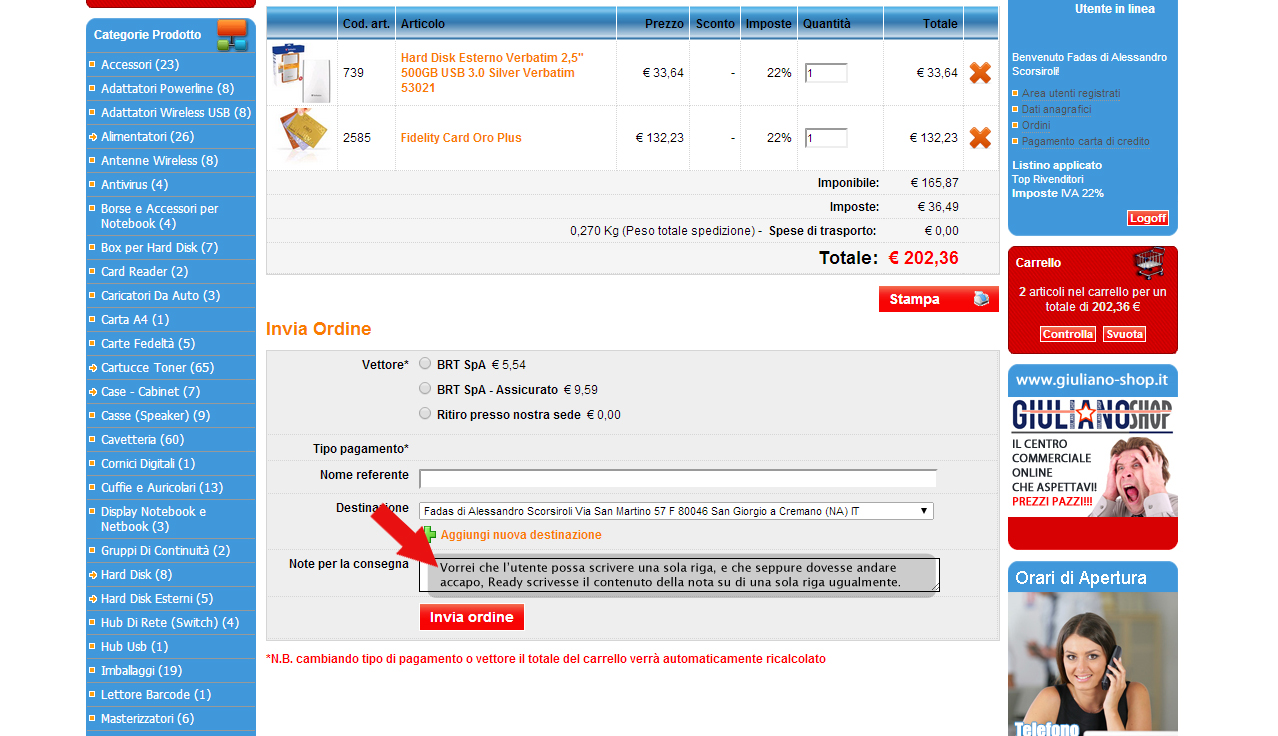Select BRT SpA - Assicurato radio button
Viewport: 1278px width, 736px height.
[426, 388]
